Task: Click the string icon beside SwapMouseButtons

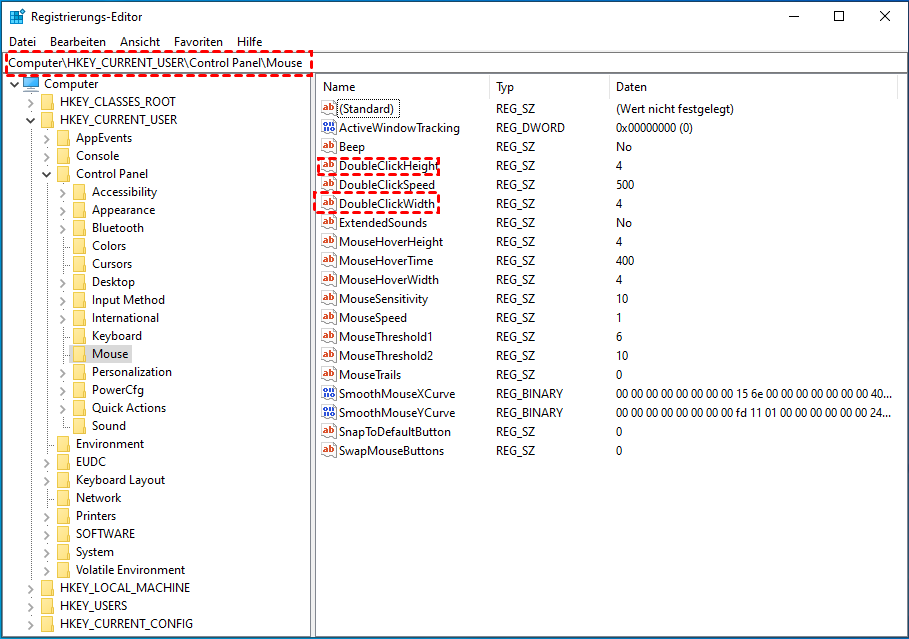Action: click(329, 450)
